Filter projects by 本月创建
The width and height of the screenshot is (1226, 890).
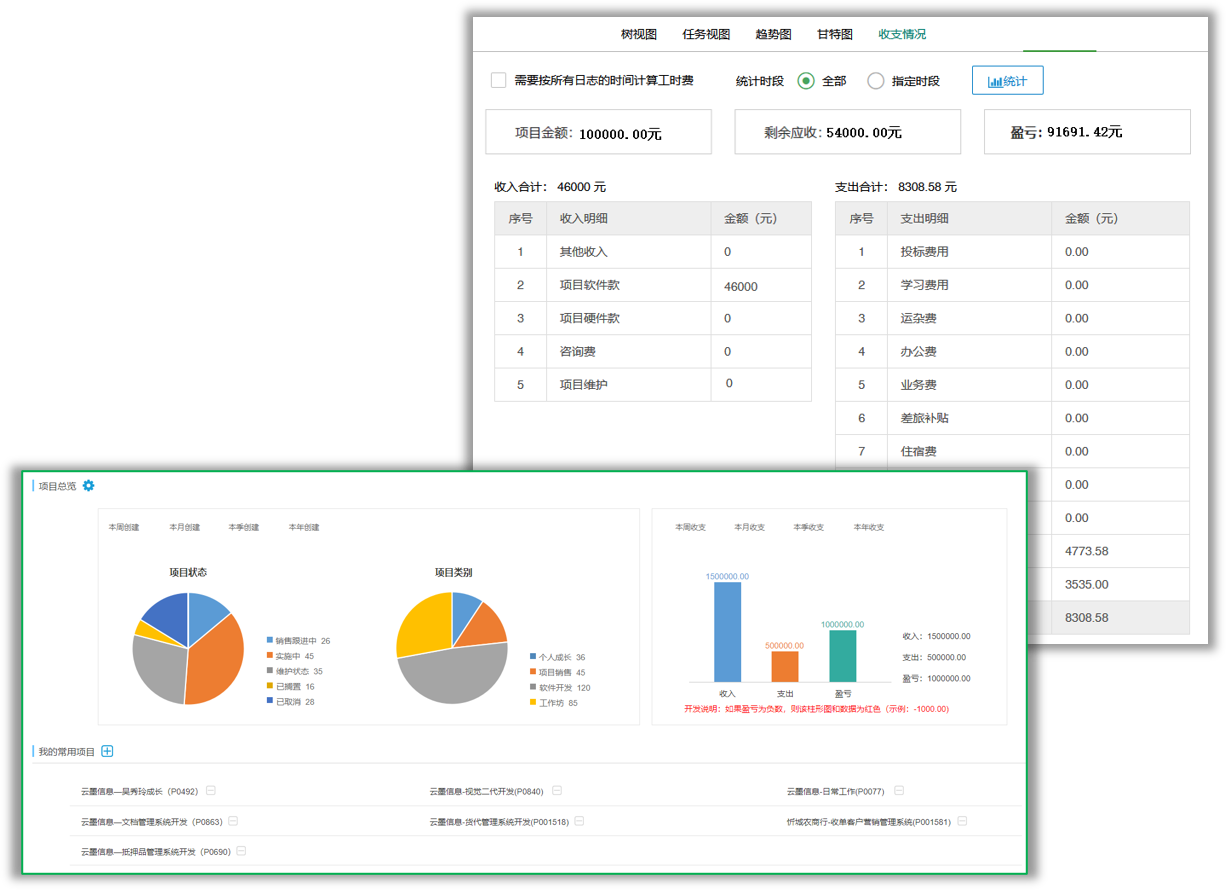[184, 527]
